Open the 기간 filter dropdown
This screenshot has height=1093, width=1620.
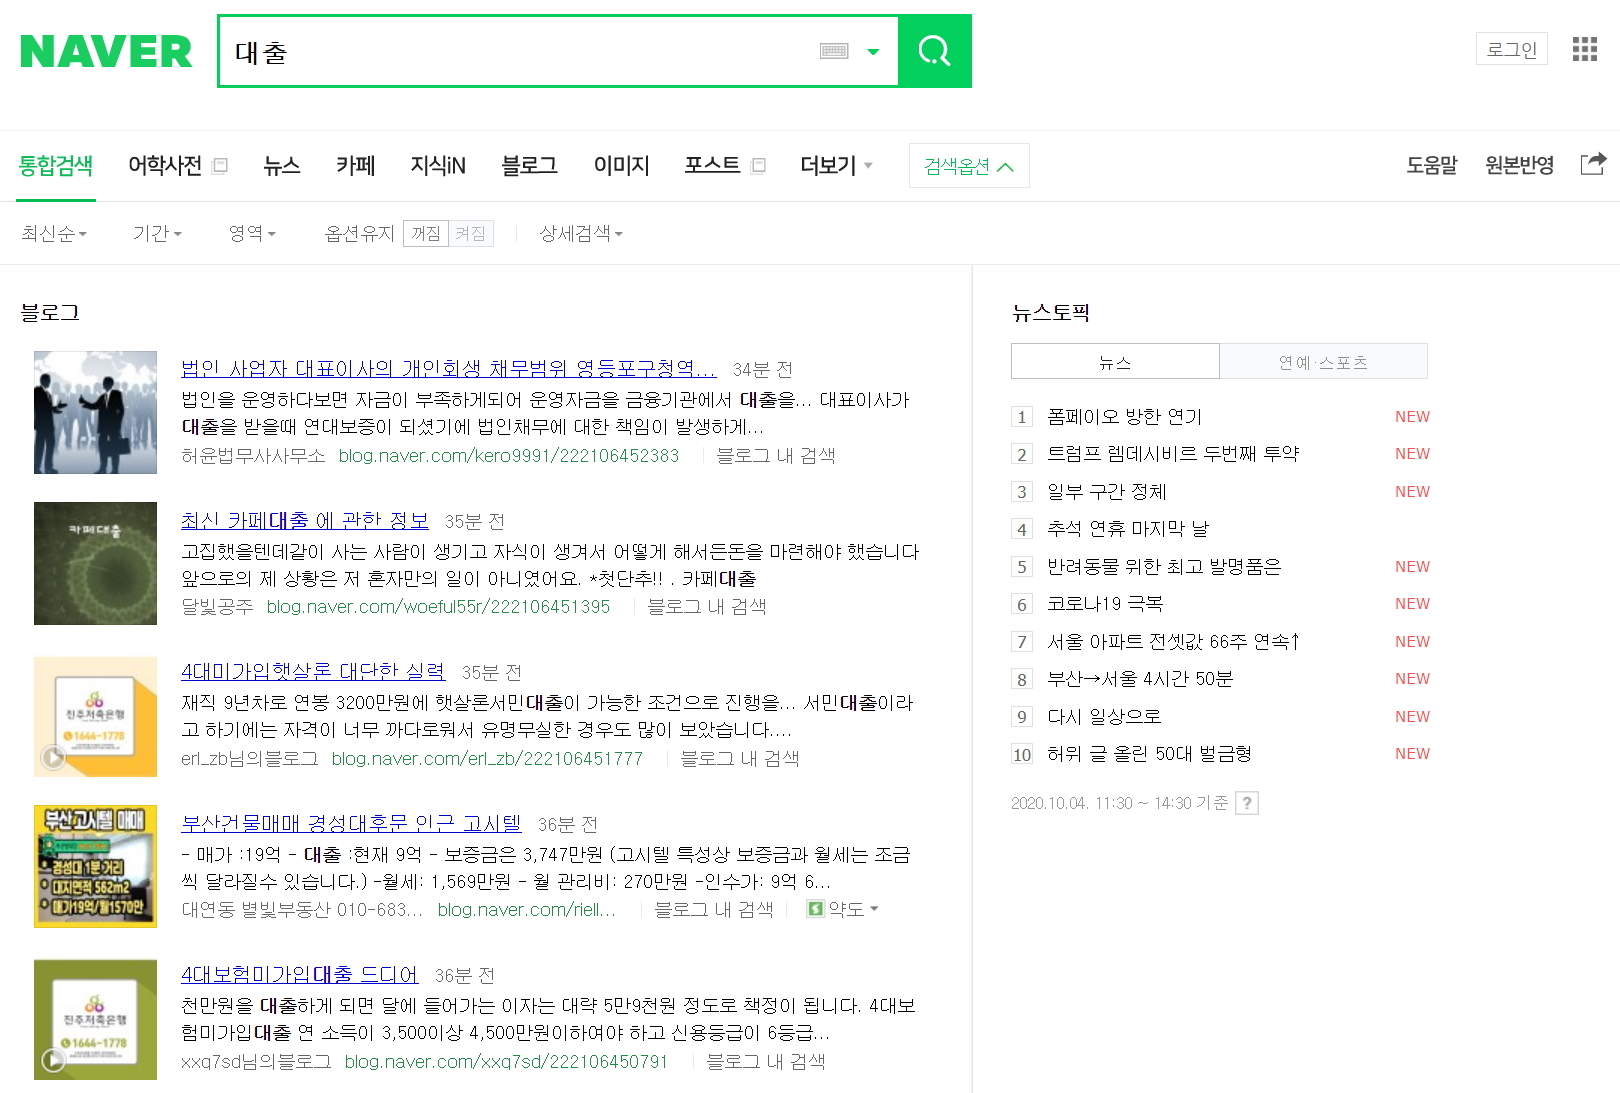pyautogui.click(x=157, y=233)
